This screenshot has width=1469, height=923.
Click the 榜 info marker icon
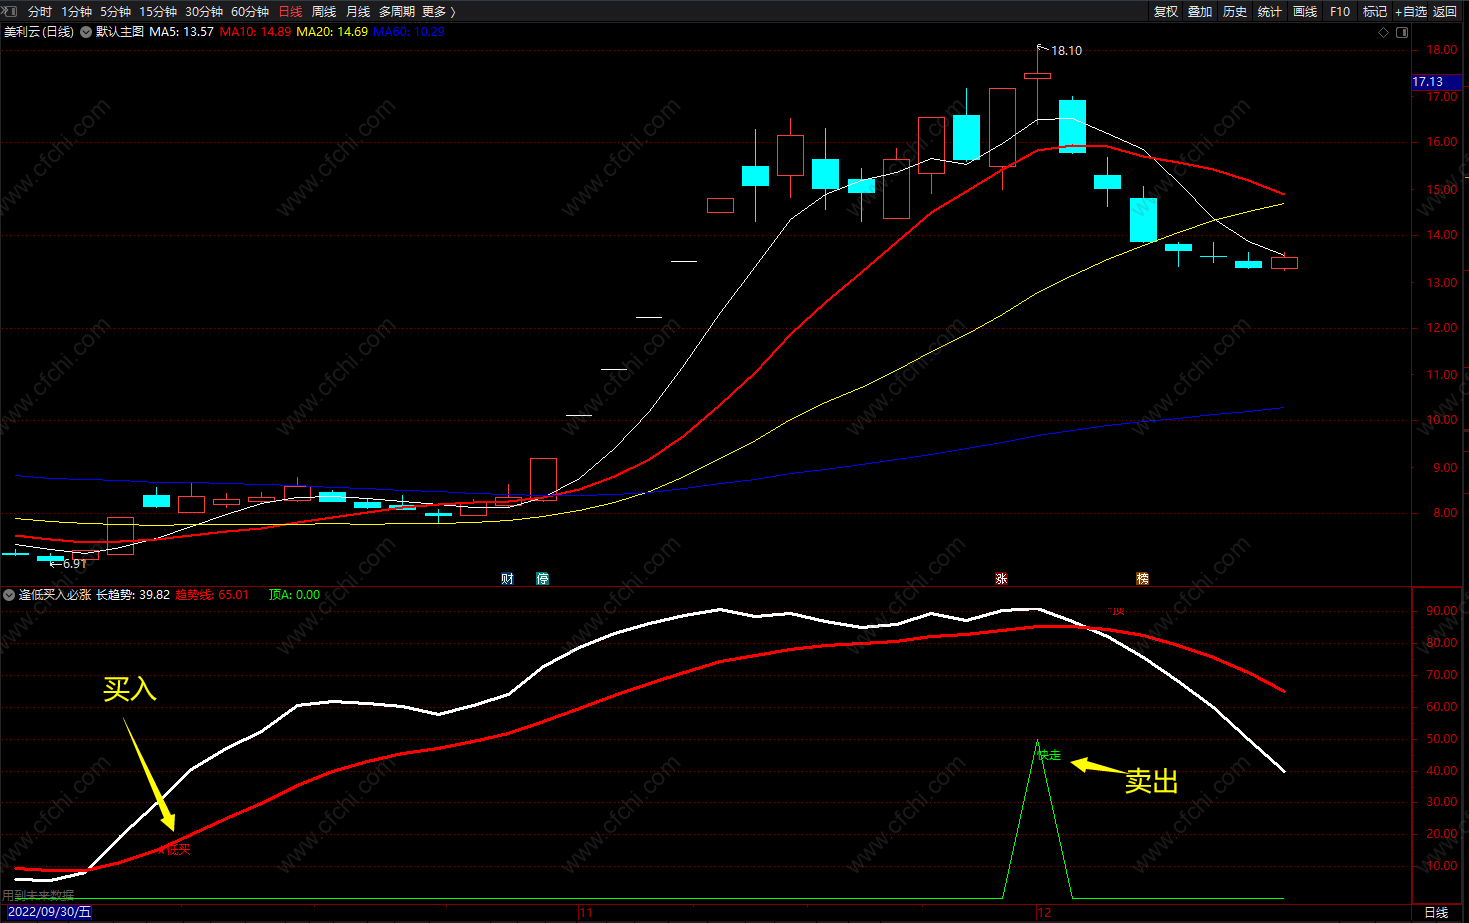click(1142, 579)
